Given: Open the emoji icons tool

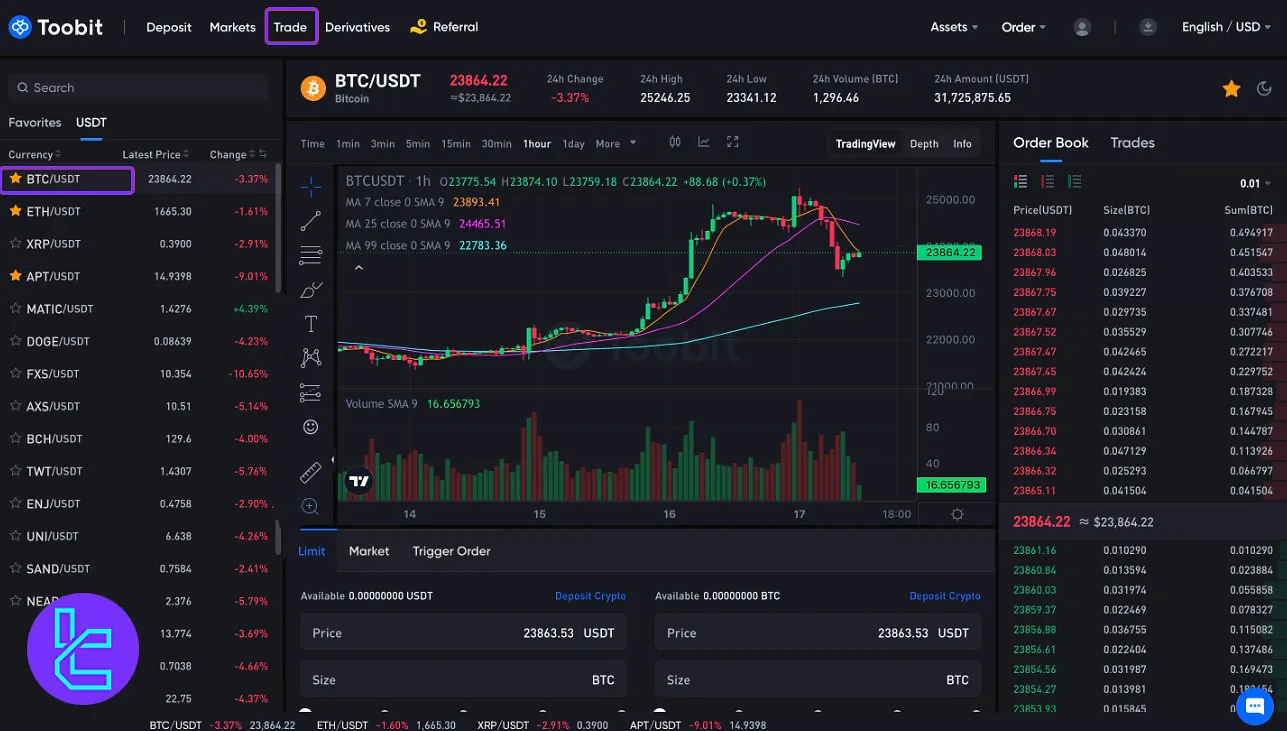Looking at the screenshot, I should click(311, 427).
